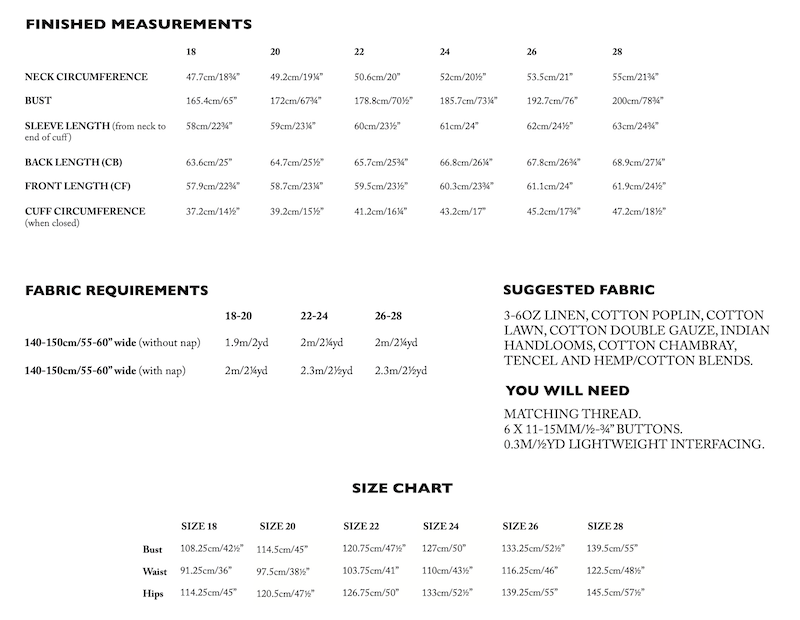Click the size 18 bust value 165.4cm

212,102
